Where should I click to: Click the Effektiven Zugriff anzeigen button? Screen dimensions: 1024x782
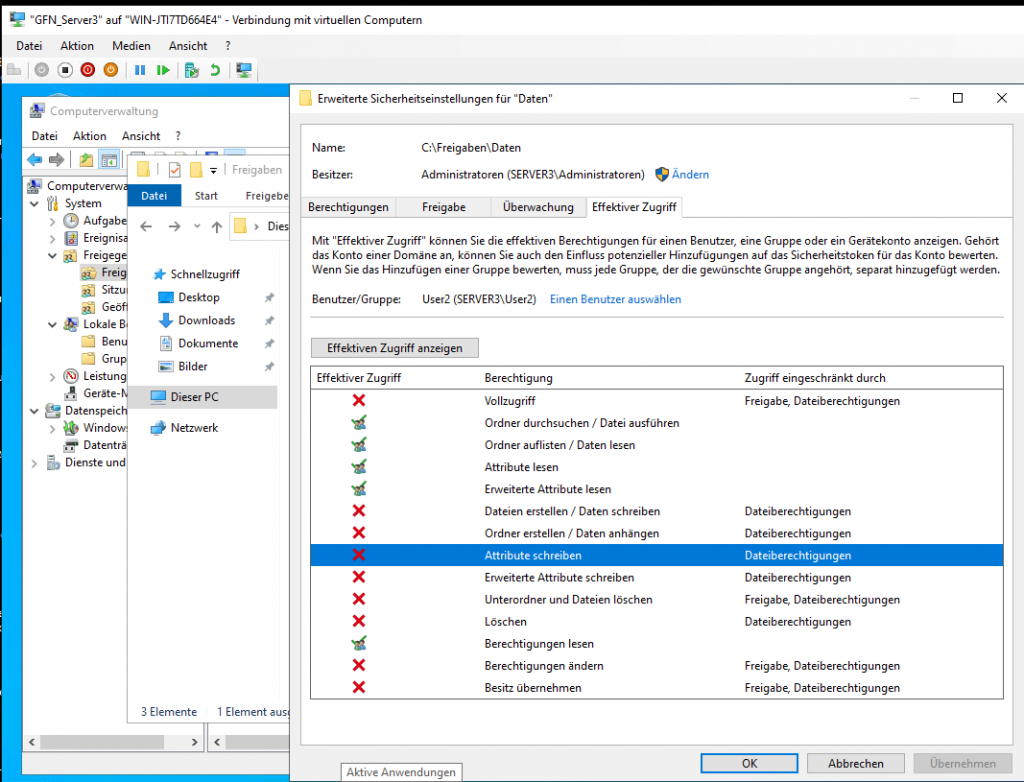tap(394, 348)
